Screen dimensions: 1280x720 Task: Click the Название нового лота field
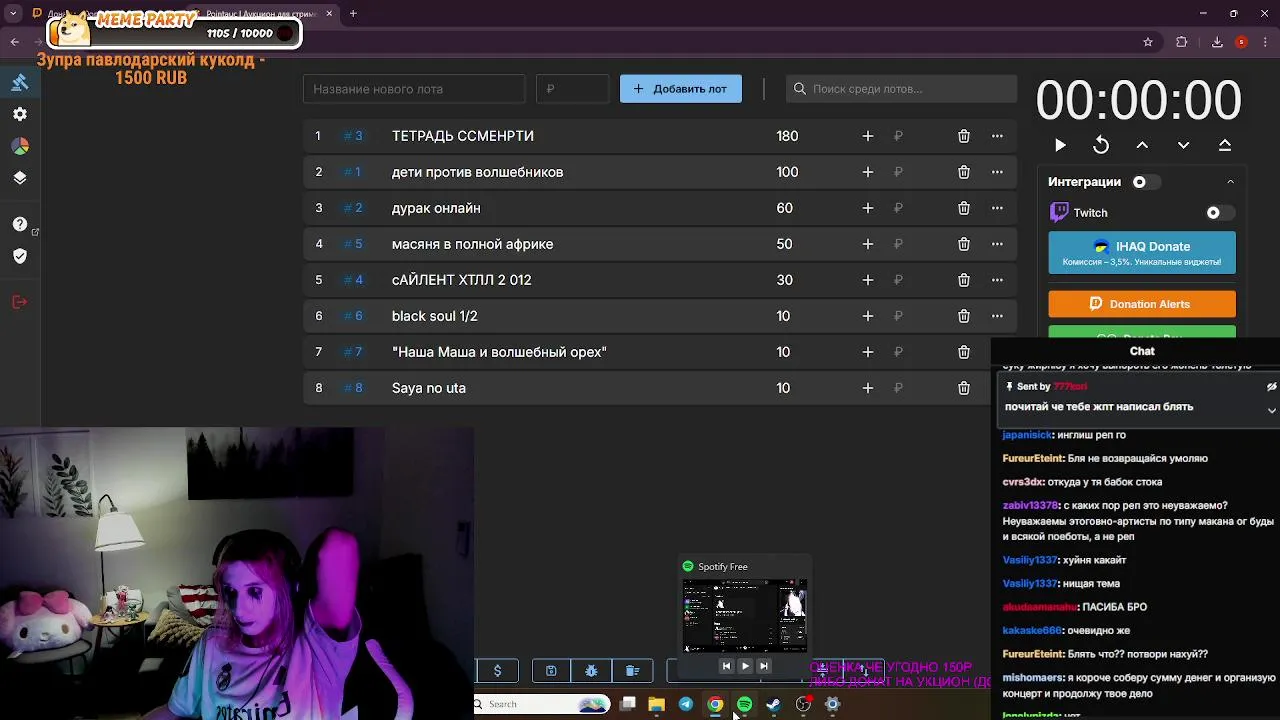click(x=414, y=89)
